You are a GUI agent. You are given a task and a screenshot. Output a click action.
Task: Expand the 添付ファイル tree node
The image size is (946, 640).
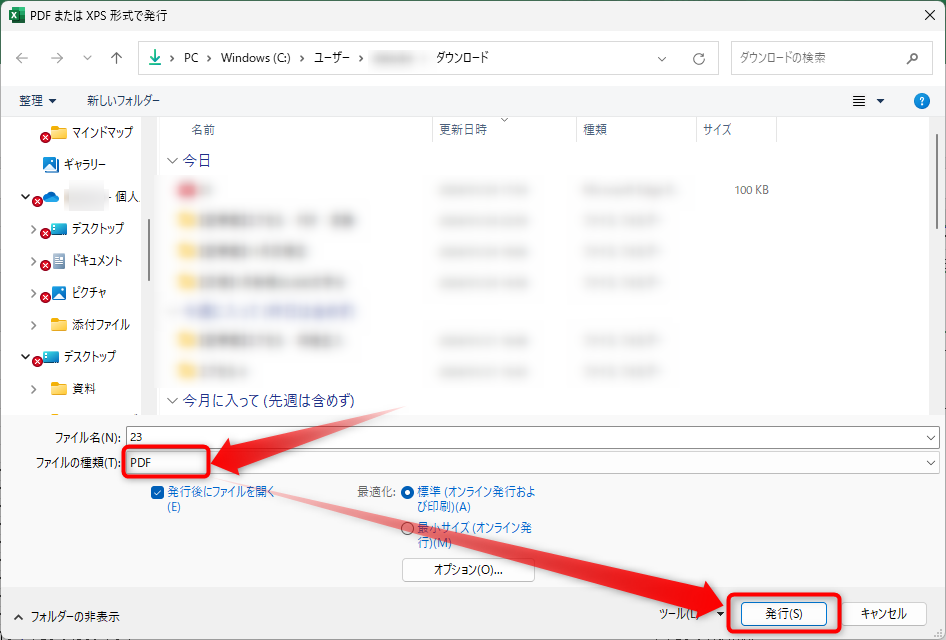(33, 325)
